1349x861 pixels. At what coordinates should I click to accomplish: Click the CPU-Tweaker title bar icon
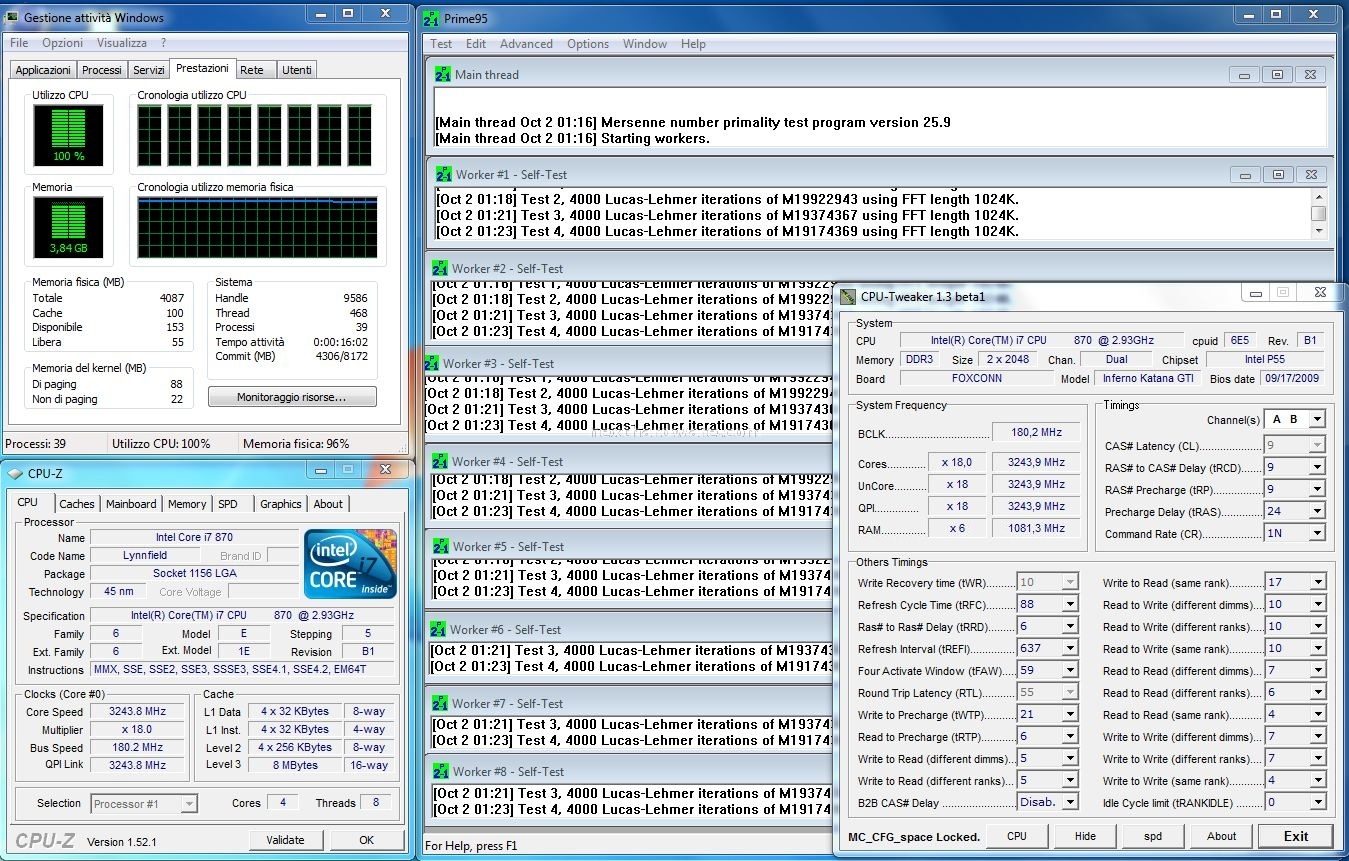click(848, 296)
